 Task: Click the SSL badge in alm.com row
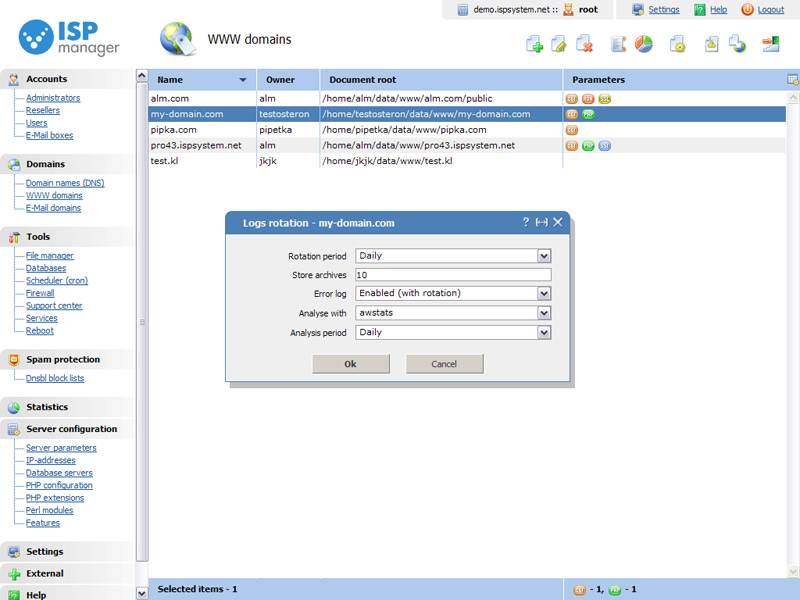click(x=605, y=99)
